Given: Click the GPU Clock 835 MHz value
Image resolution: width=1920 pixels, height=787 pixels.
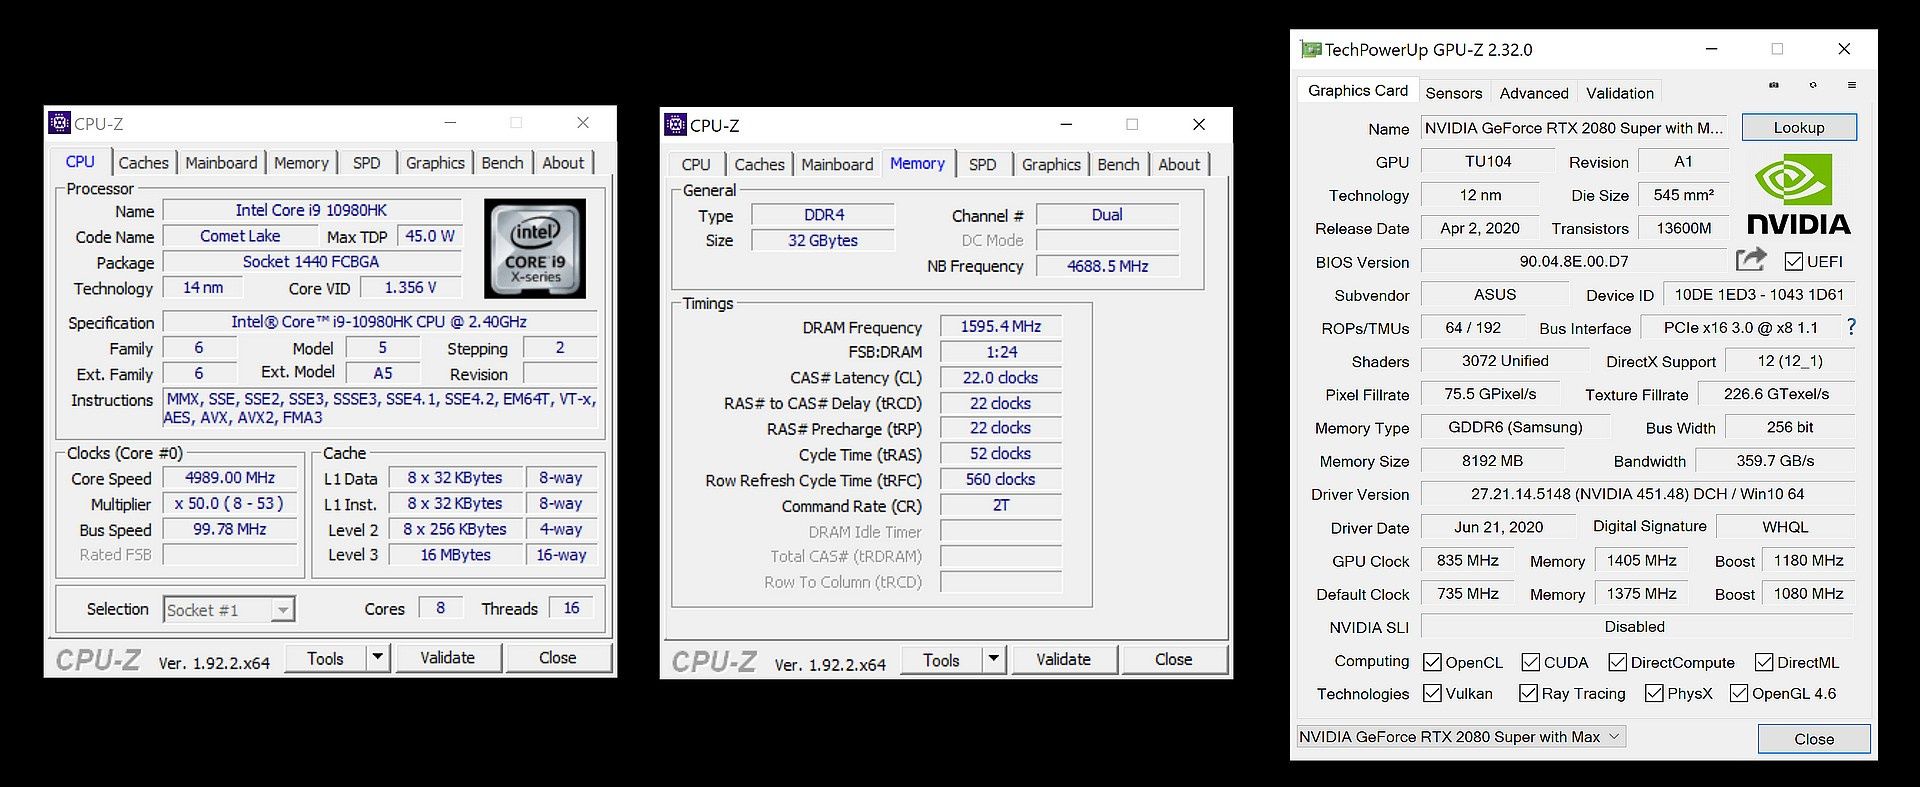Looking at the screenshot, I should [1468, 560].
